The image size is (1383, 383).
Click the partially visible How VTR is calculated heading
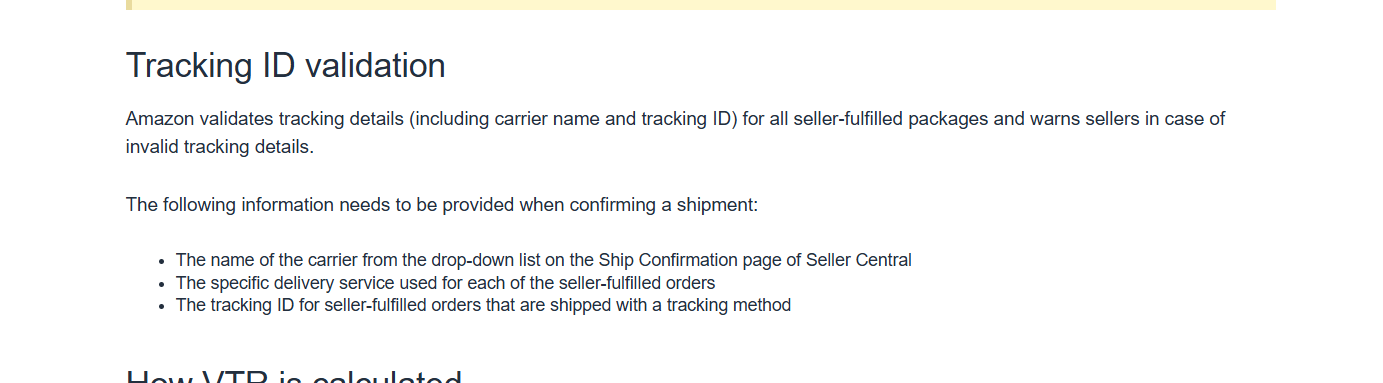(294, 376)
